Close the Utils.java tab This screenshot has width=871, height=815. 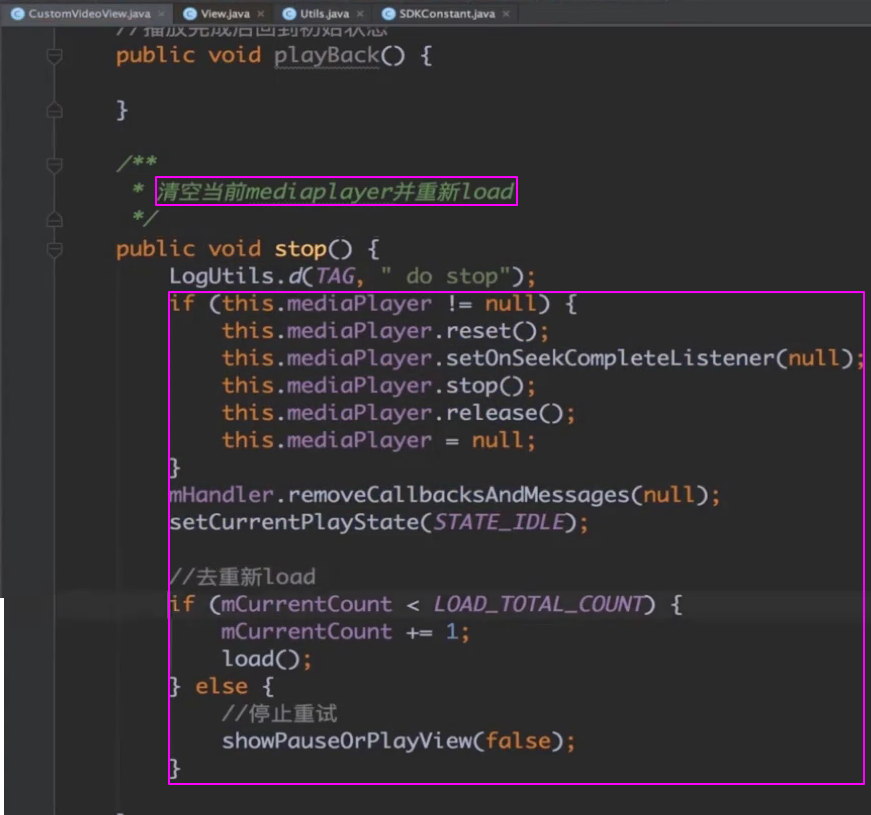pos(362,14)
